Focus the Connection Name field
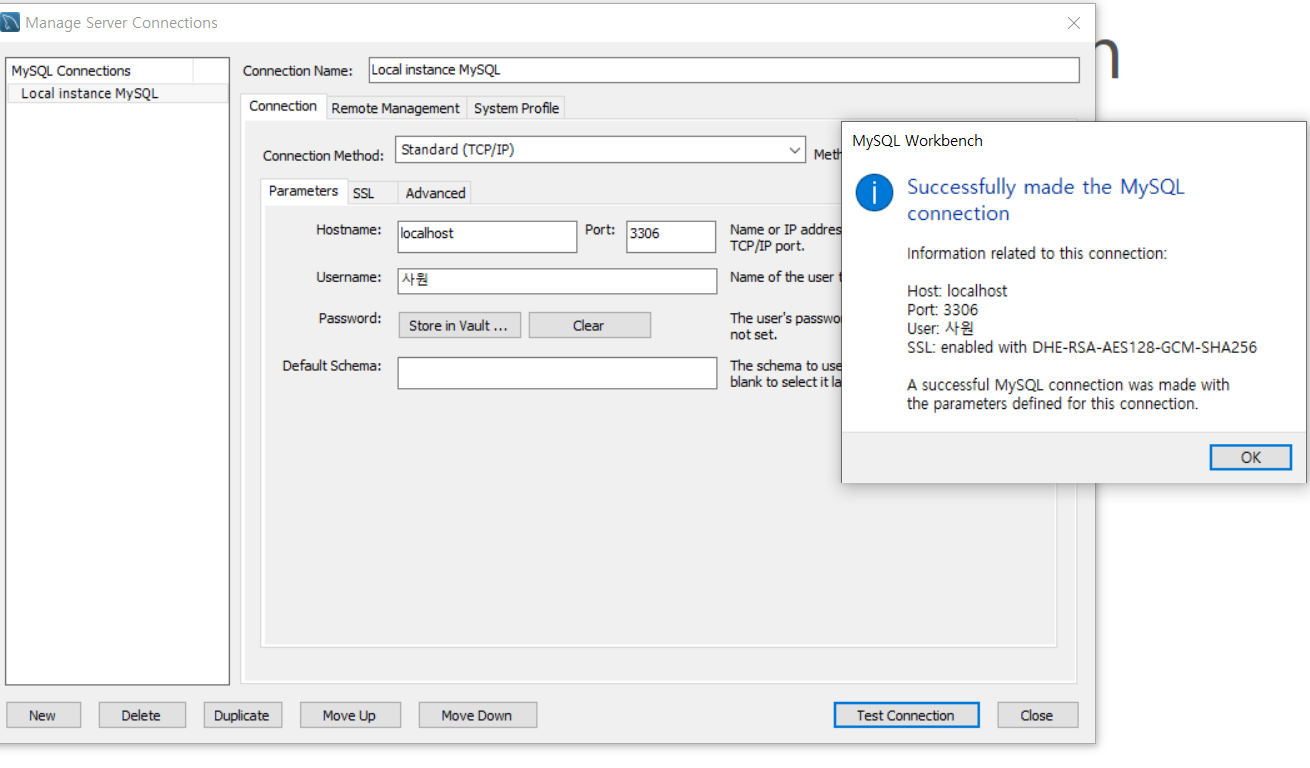 [724, 70]
